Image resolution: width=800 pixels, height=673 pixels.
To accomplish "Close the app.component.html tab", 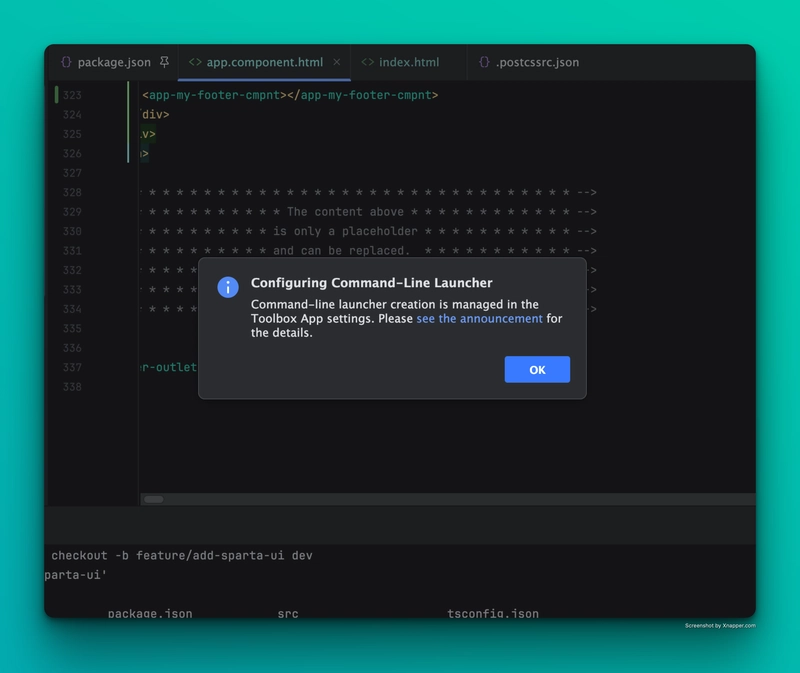I will 337,62.
